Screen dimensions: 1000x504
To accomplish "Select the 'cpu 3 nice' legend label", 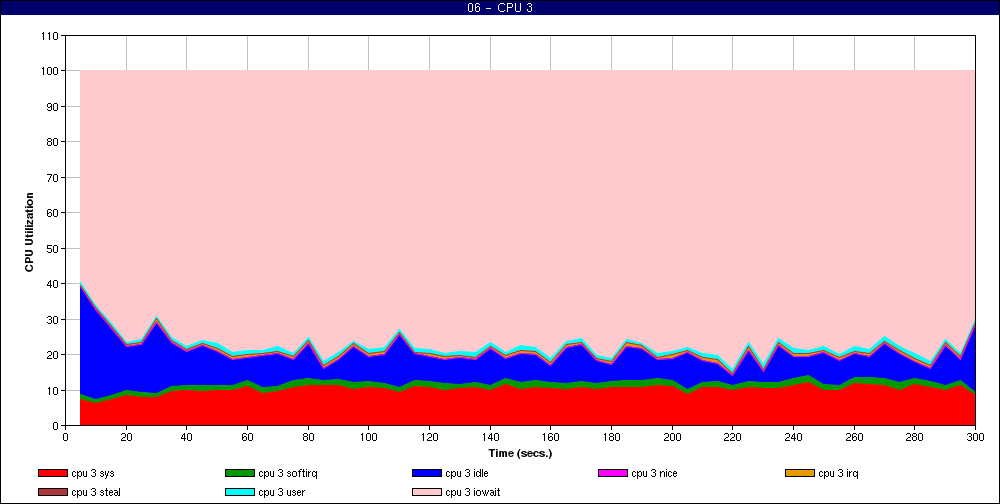I will click(x=654, y=473).
